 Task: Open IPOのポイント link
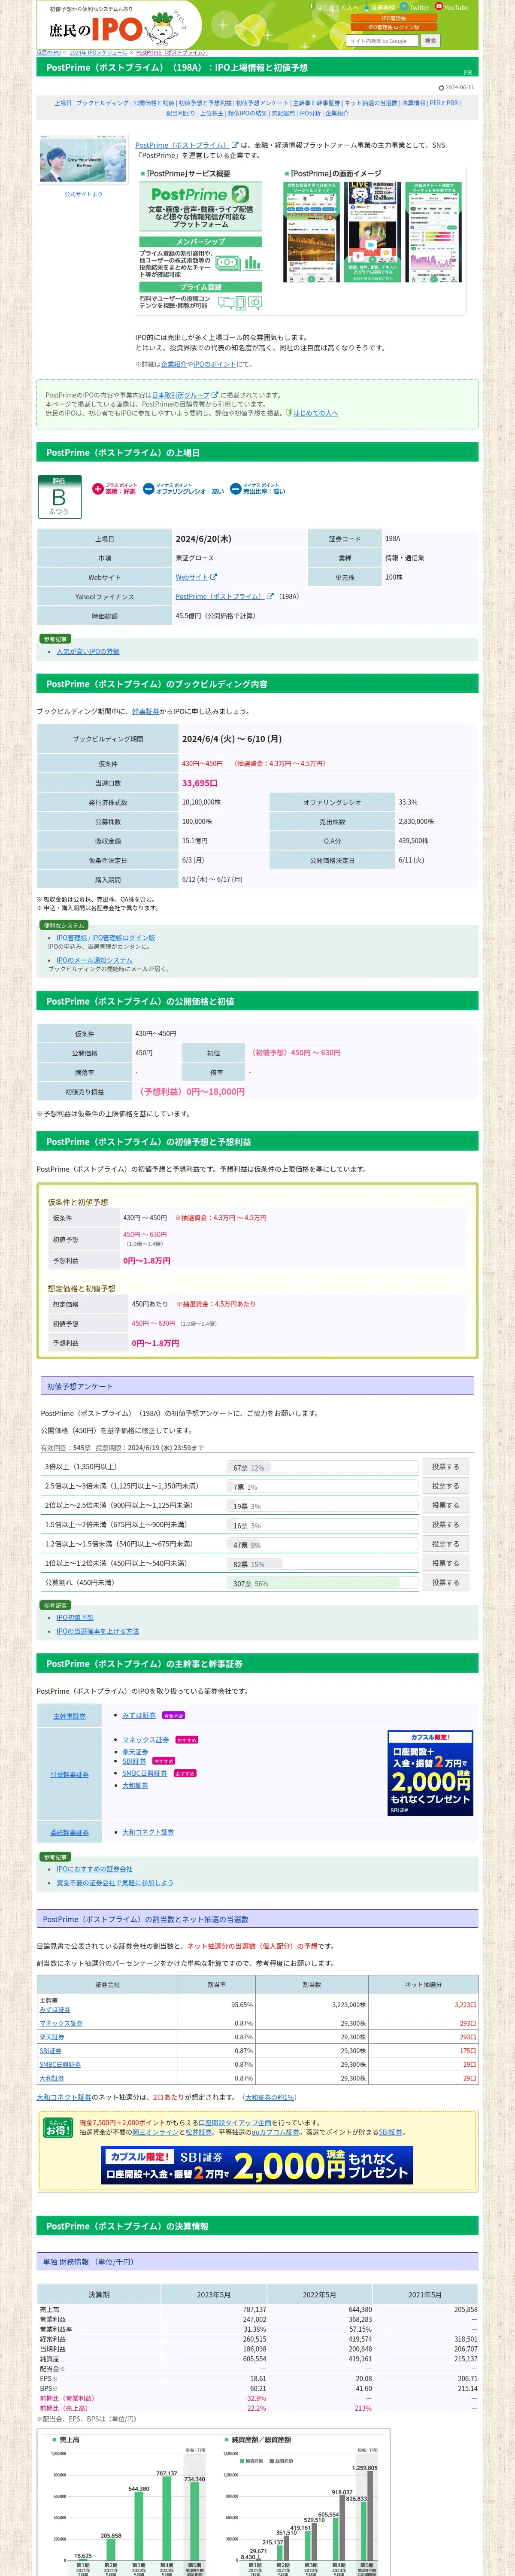tap(215, 364)
